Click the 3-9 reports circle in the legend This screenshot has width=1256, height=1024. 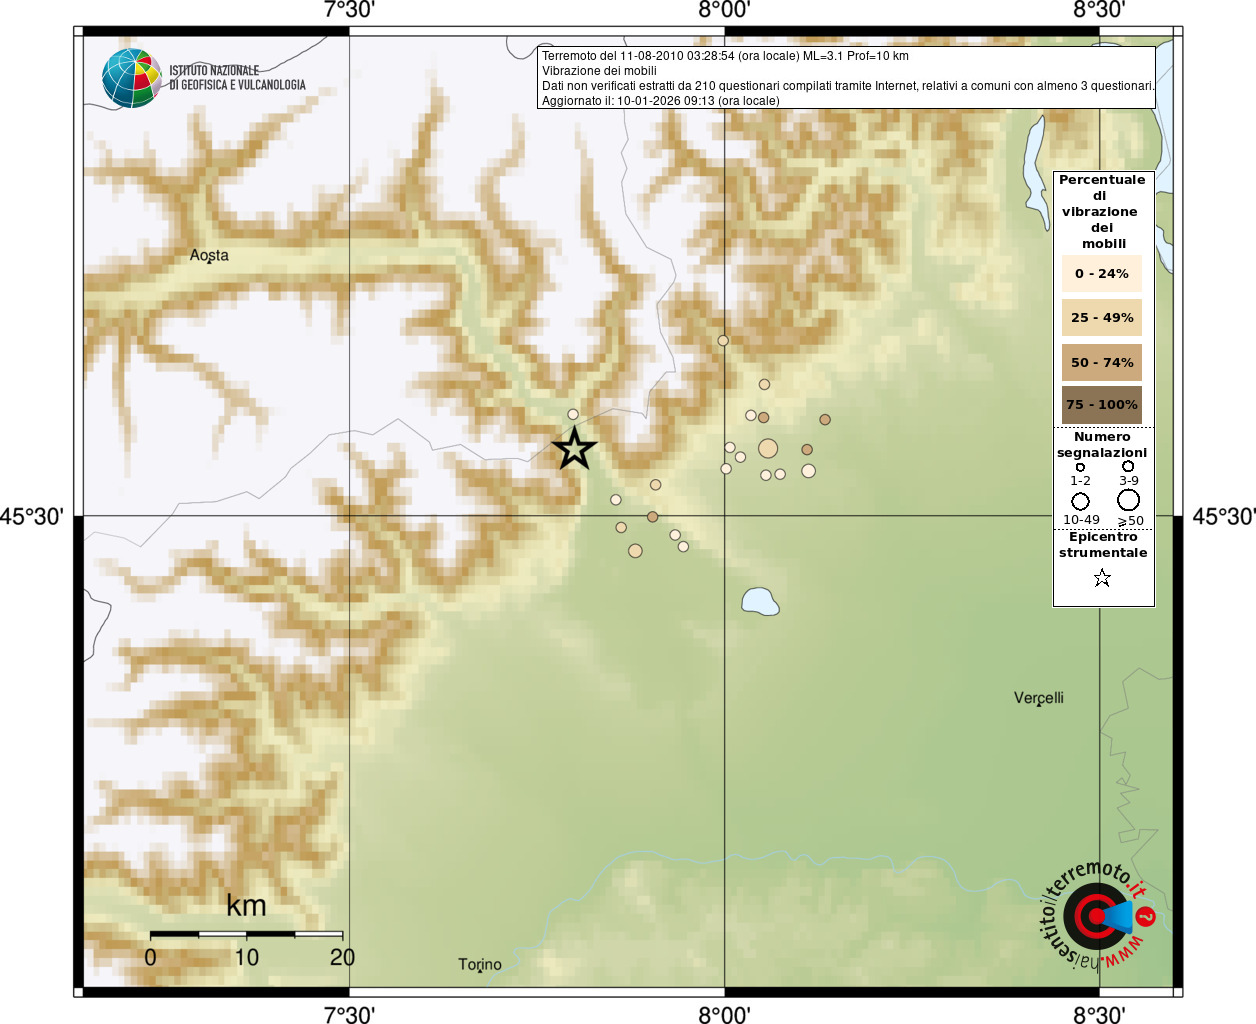(x=1128, y=466)
